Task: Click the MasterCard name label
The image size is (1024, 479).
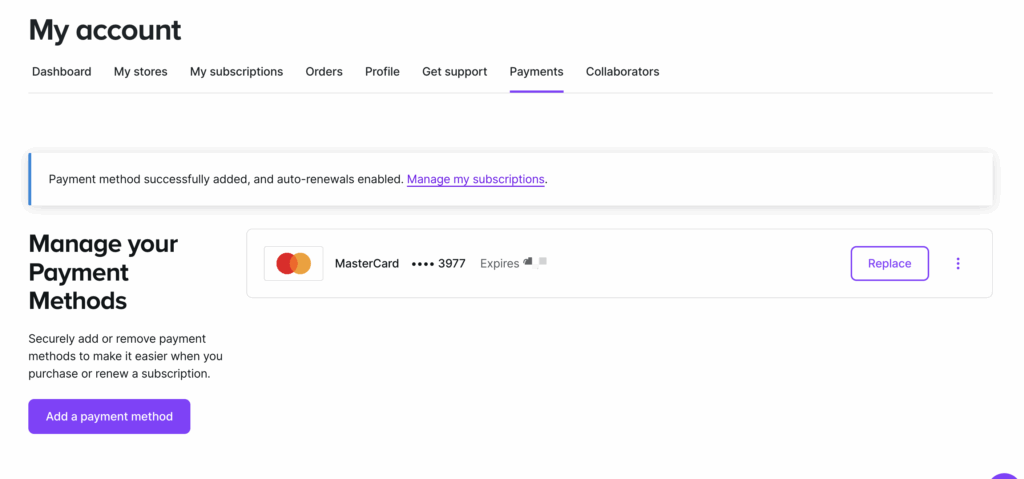Action: (x=366, y=264)
